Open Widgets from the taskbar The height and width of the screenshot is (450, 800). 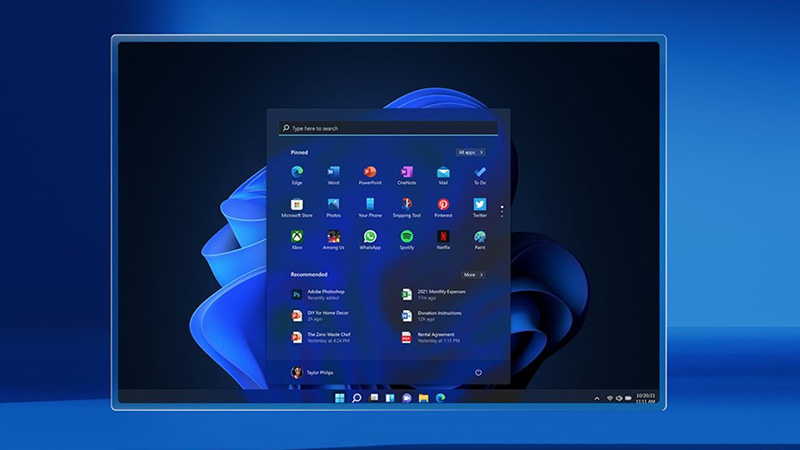tap(390, 398)
